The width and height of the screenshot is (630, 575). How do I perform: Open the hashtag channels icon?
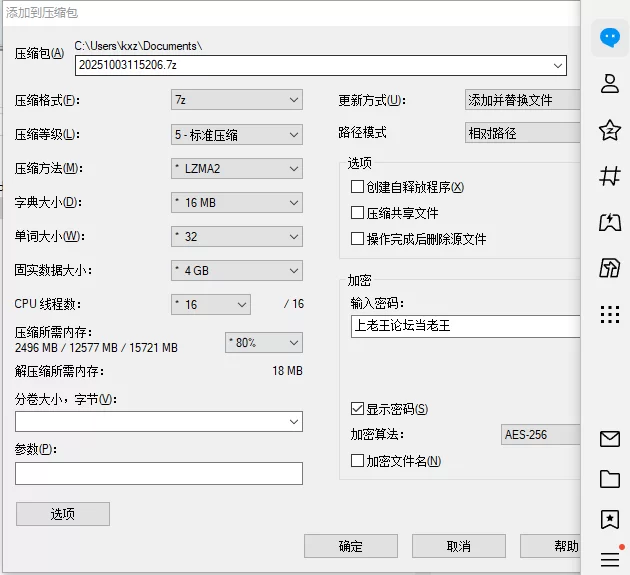(x=609, y=177)
